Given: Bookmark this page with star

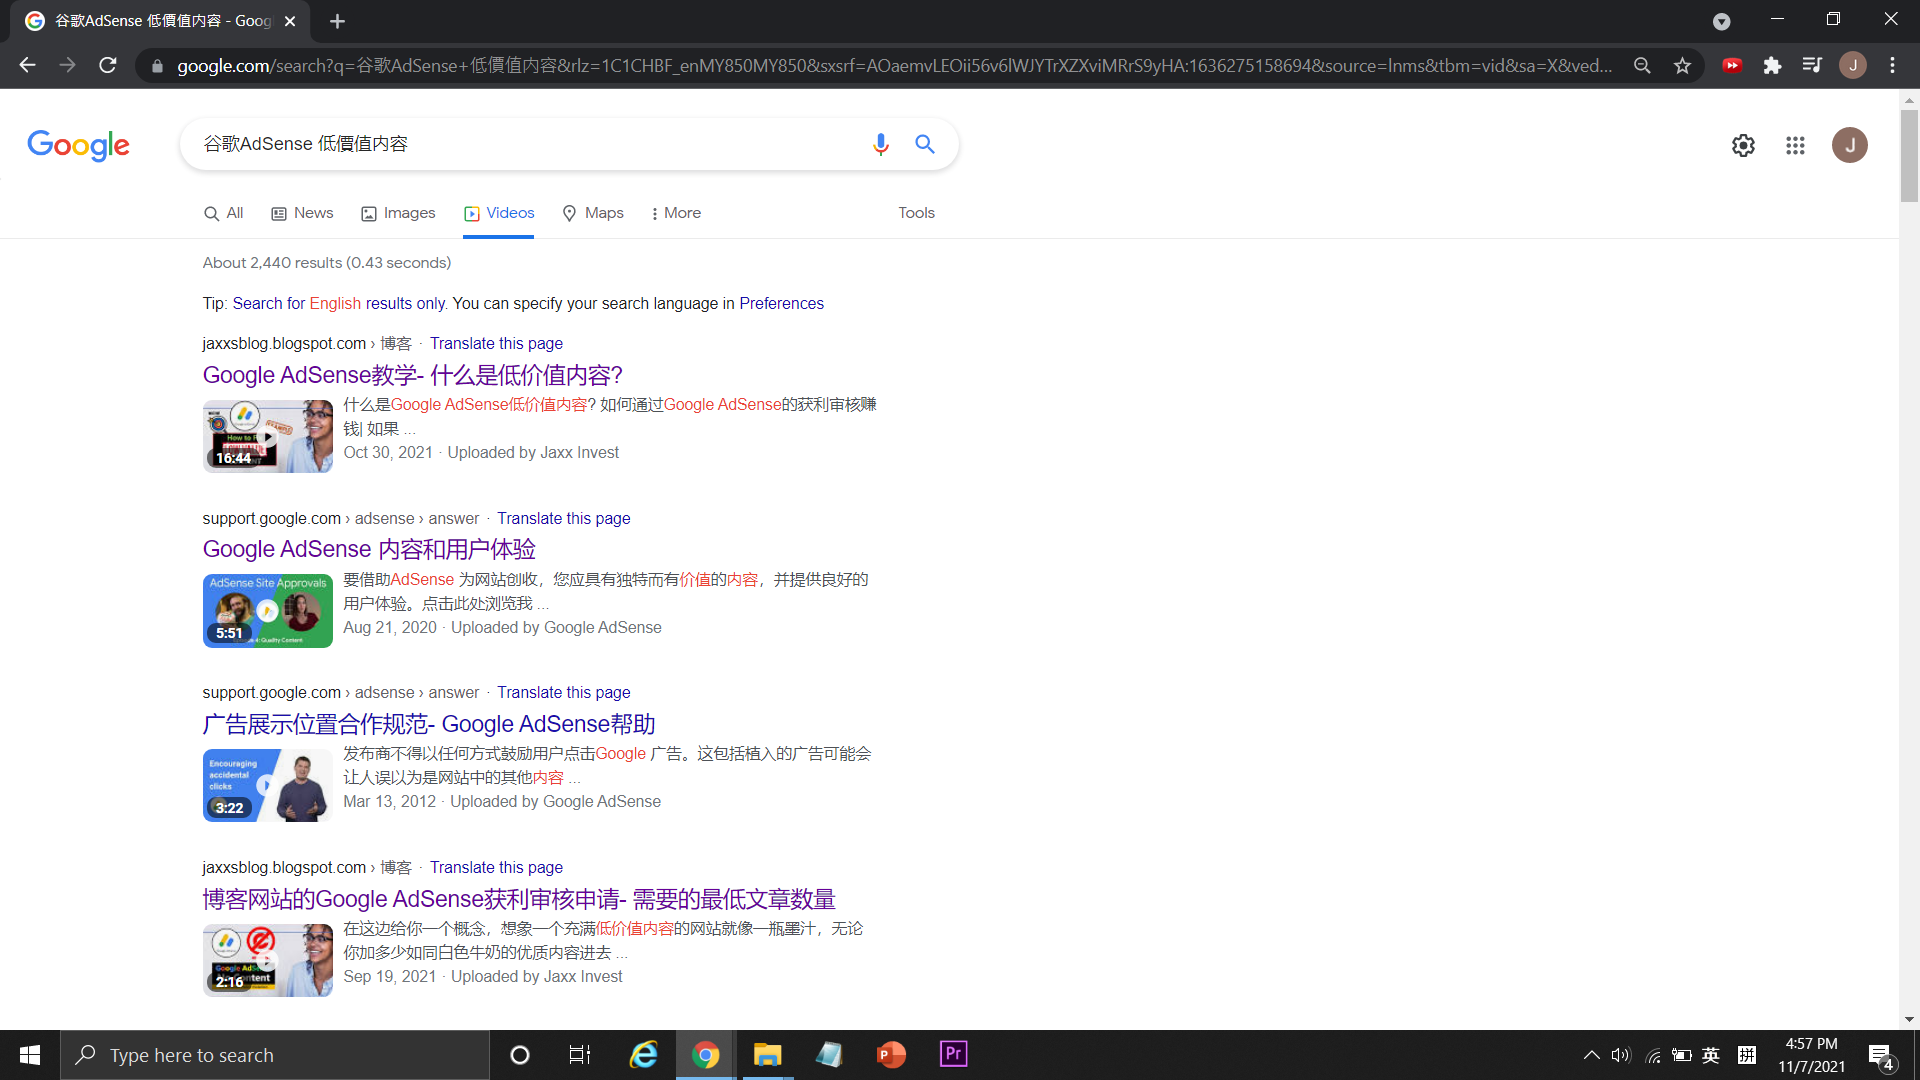Looking at the screenshot, I should coord(1682,65).
